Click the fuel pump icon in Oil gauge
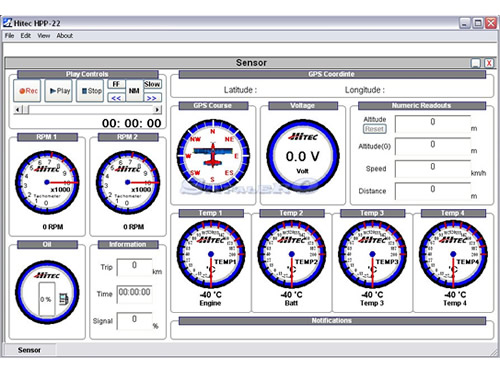Screen dimensions: 500x373 (64, 299)
